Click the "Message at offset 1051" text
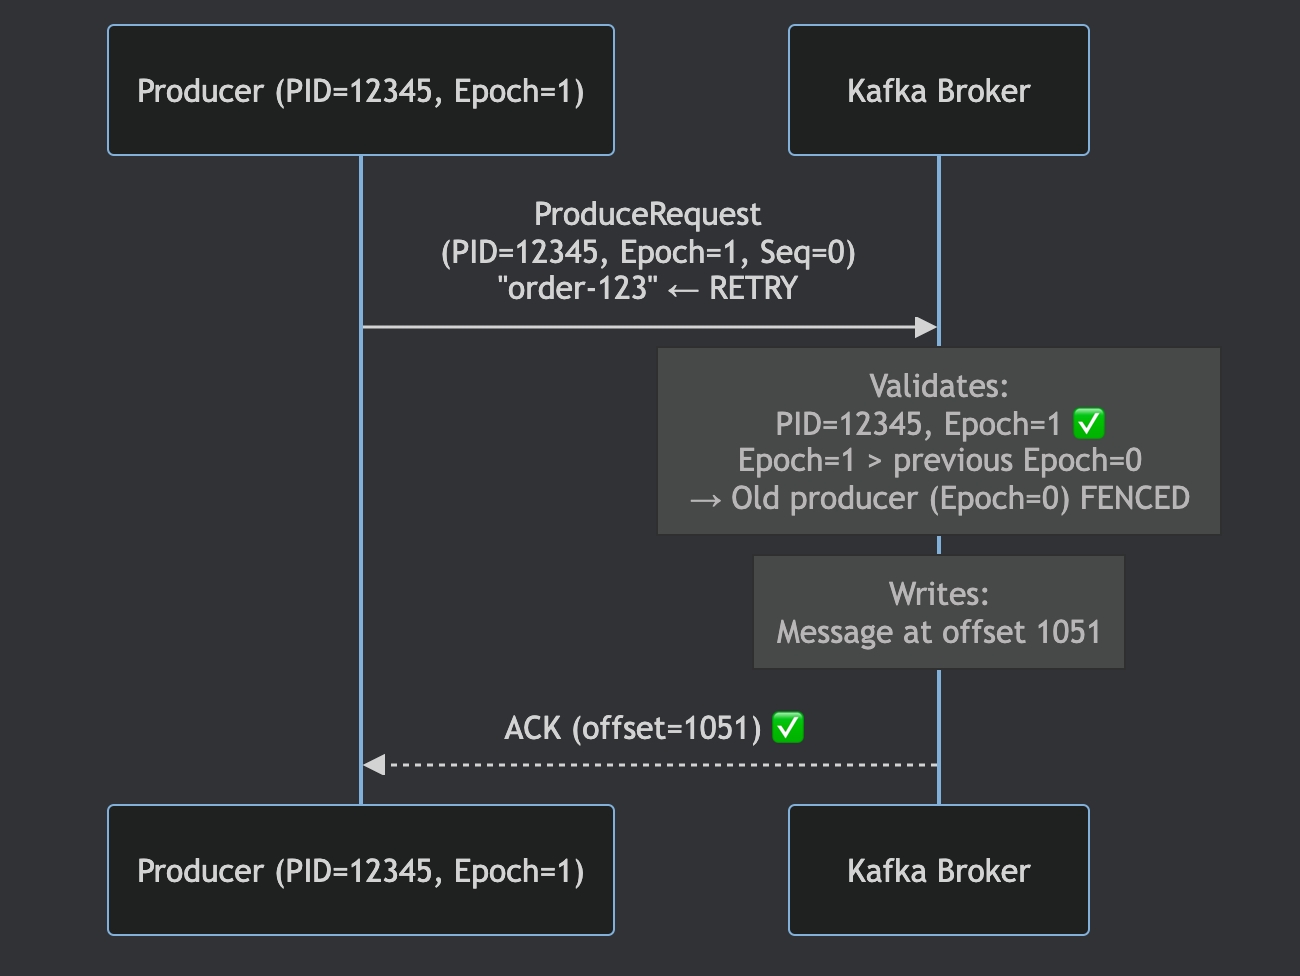Image resolution: width=1300 pixels, height=976 pixels. point(938,632)
